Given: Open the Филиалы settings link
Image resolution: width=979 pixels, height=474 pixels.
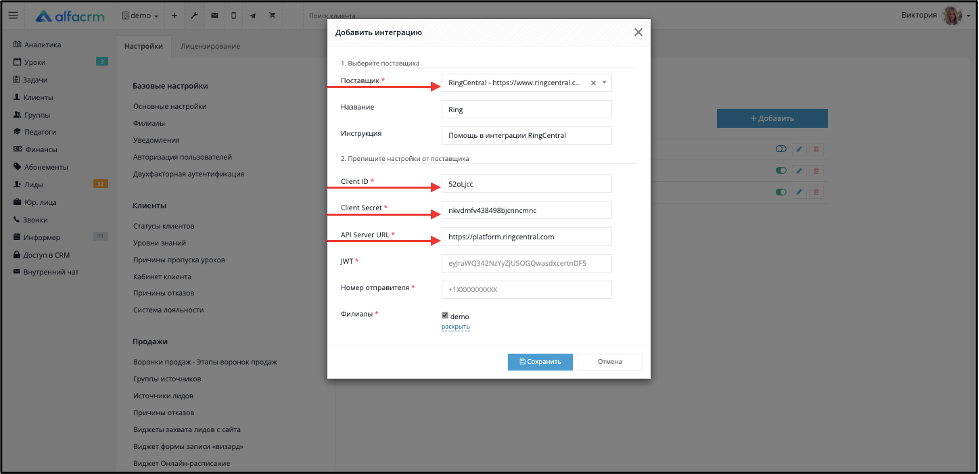Looking at the screenshot, I should point(149,124).
